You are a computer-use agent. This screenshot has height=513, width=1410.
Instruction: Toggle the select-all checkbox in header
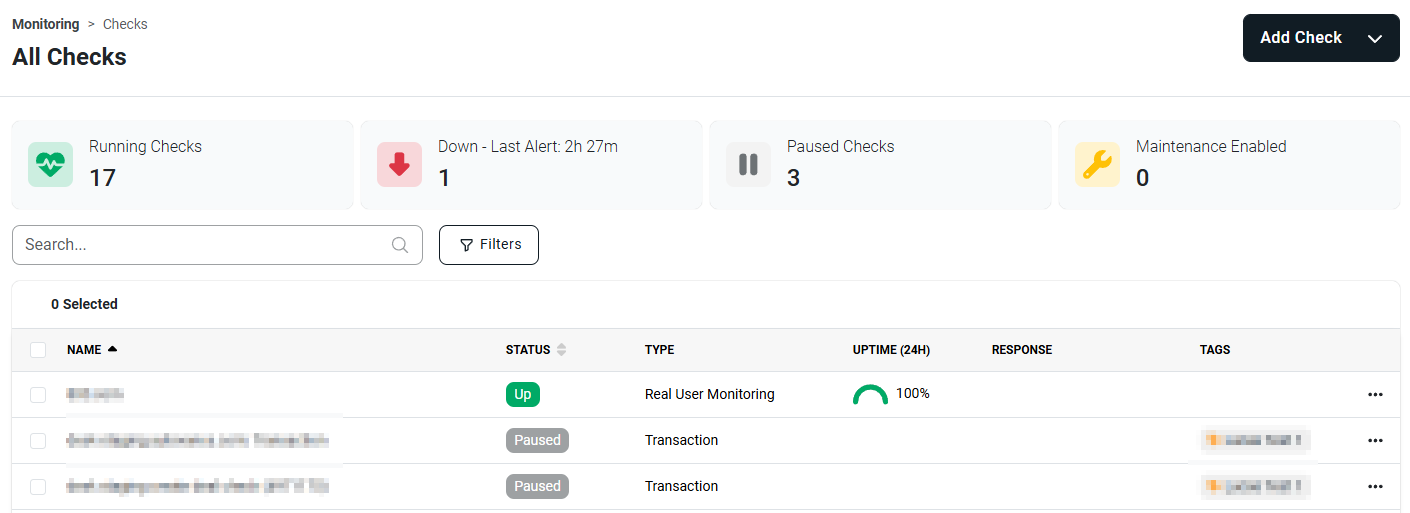(38, 350)
